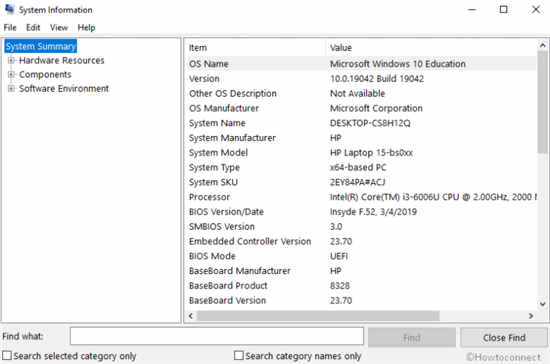Expand the Hardware Resources tree node
This screenshot has height=364, width=550.
(x=11, y=60)
